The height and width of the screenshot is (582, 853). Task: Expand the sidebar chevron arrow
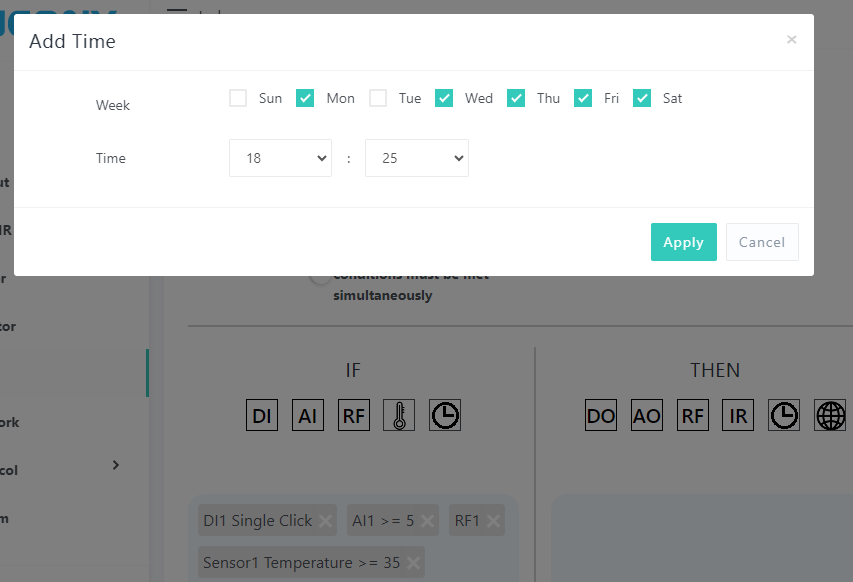click(x=116, y=465)
